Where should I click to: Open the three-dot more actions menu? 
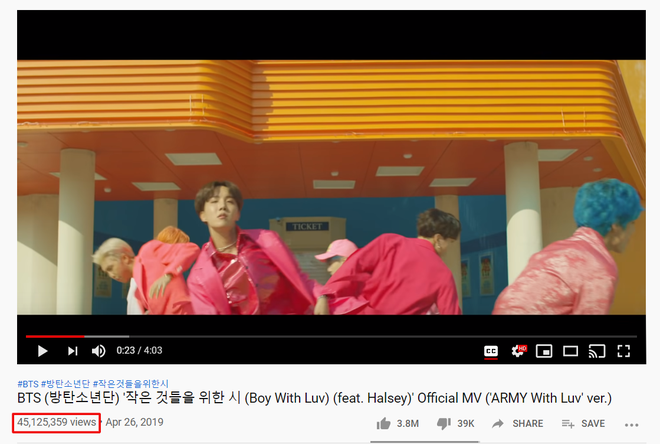point(631,425)
